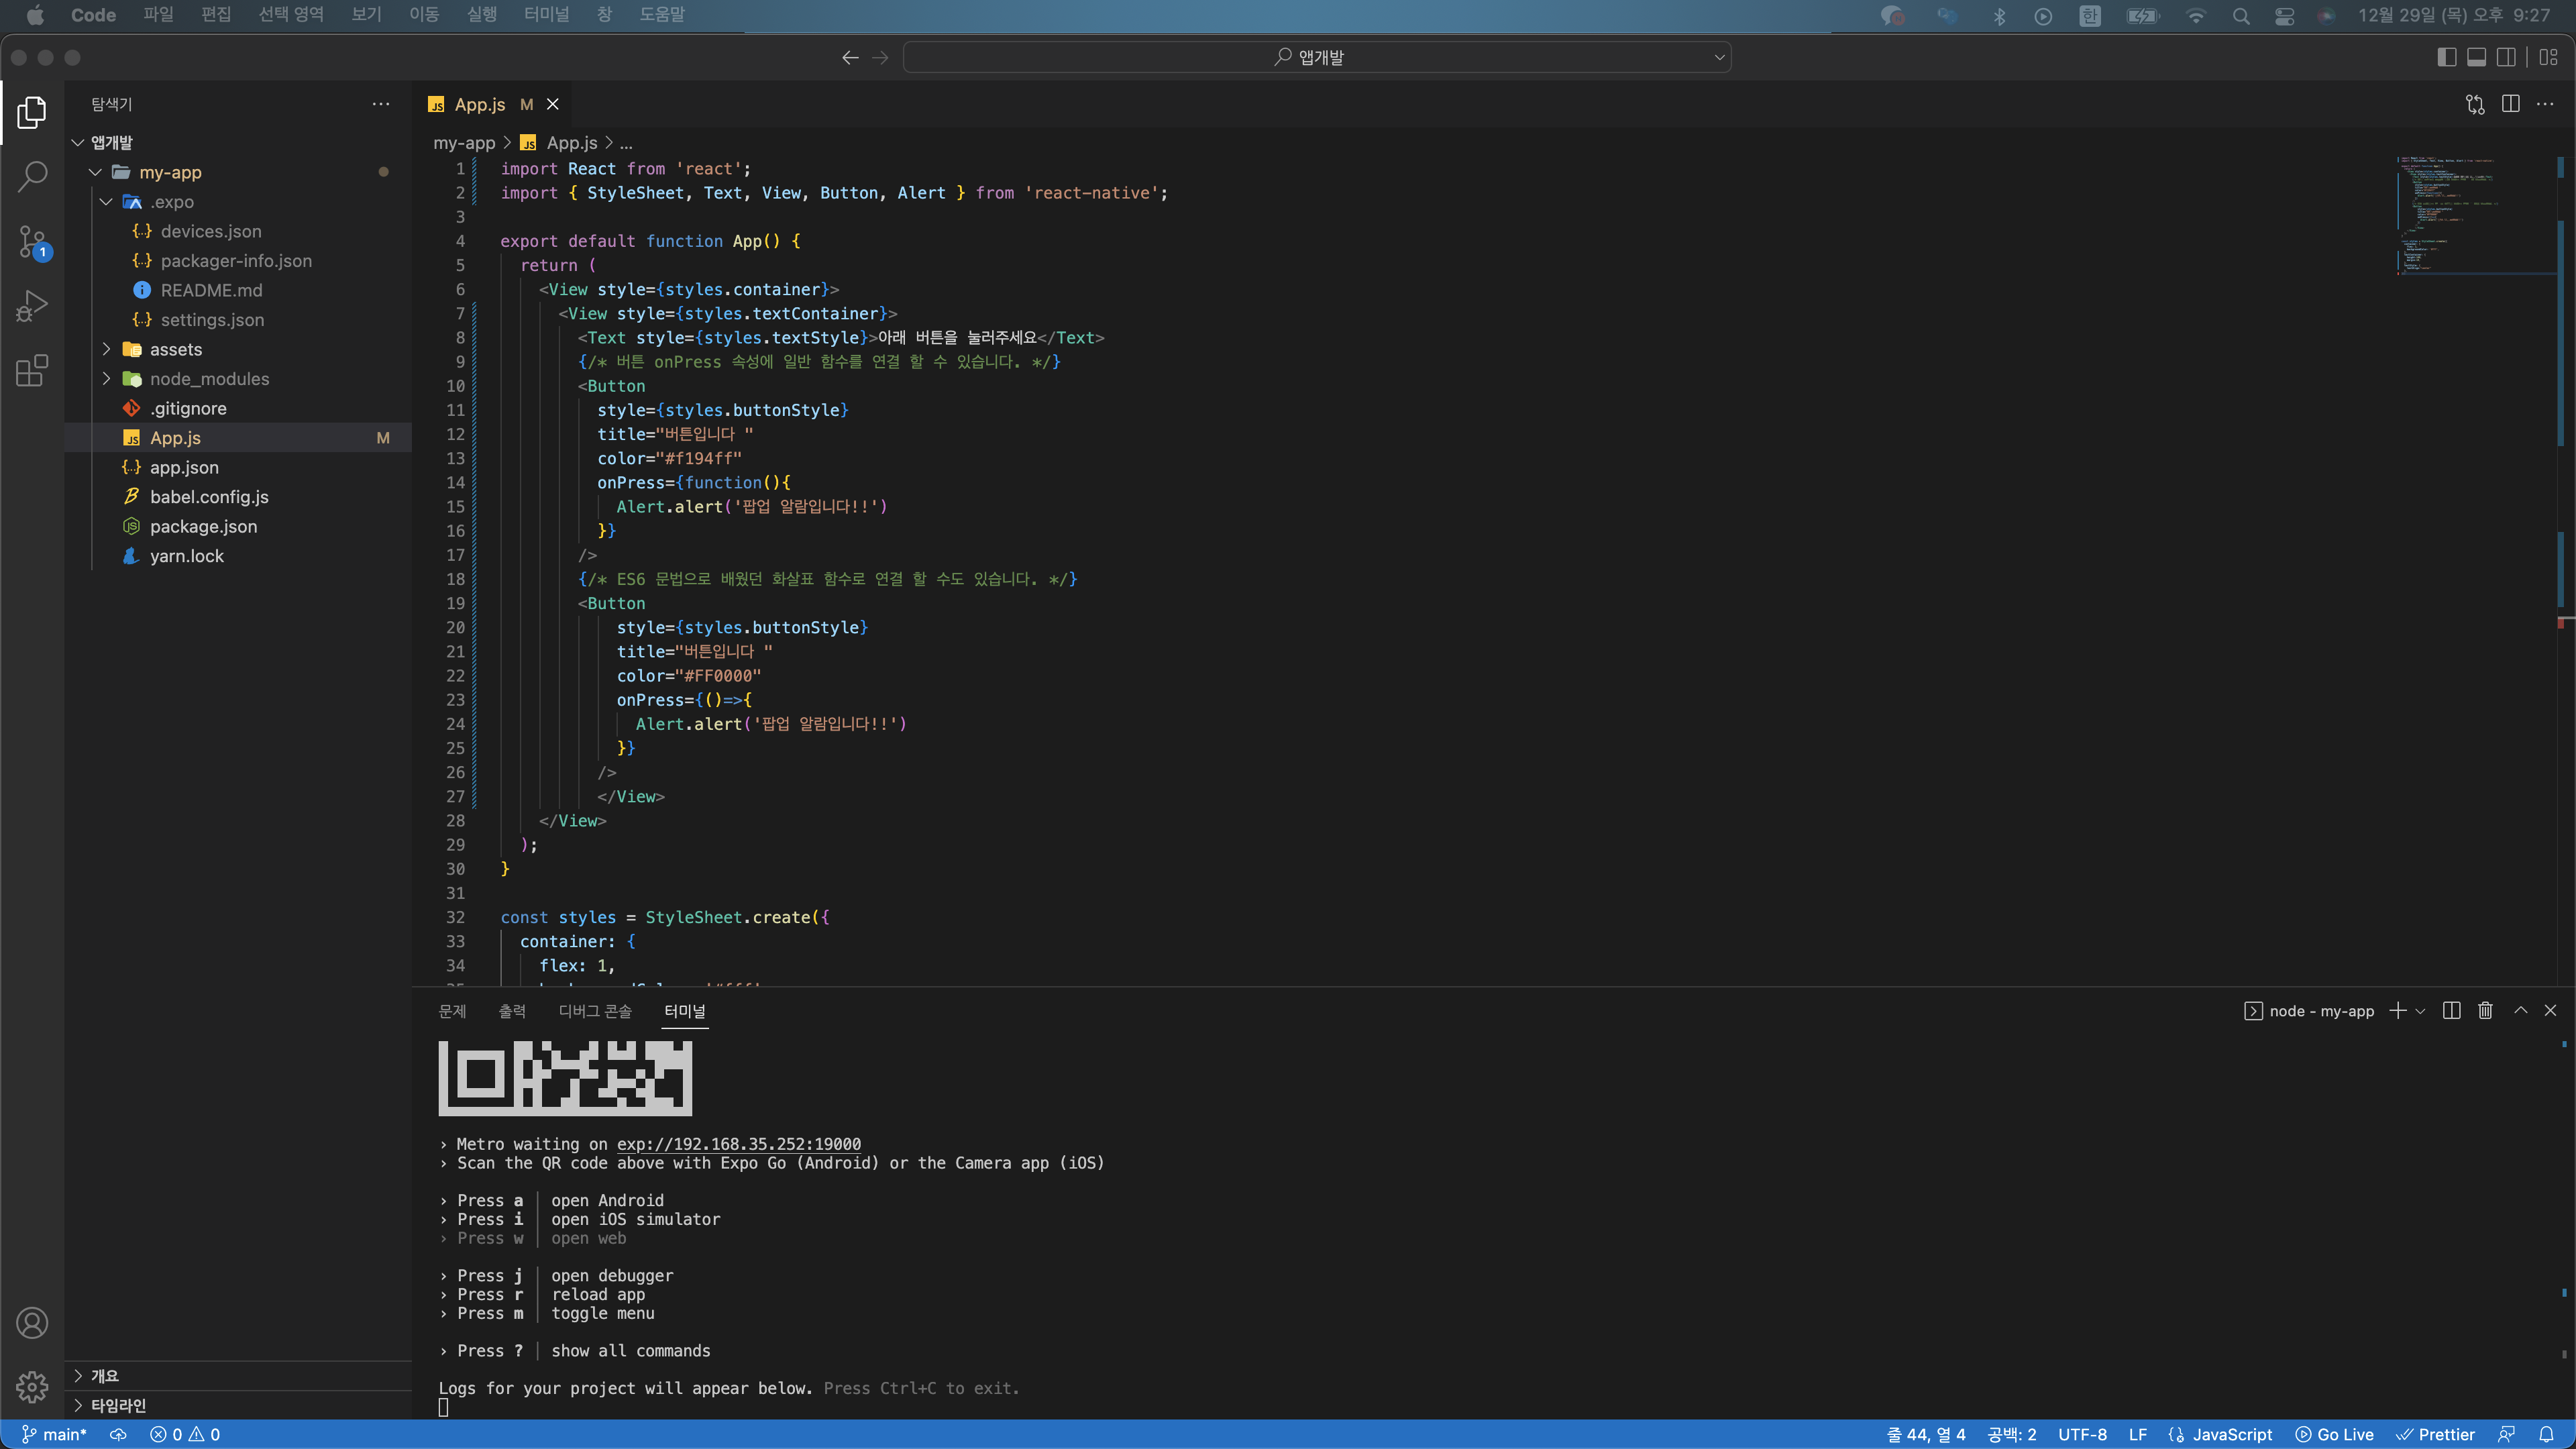This screenshot has width=2576, height=1449.
Task: Collapse the my-app folder
Action: 96,172
